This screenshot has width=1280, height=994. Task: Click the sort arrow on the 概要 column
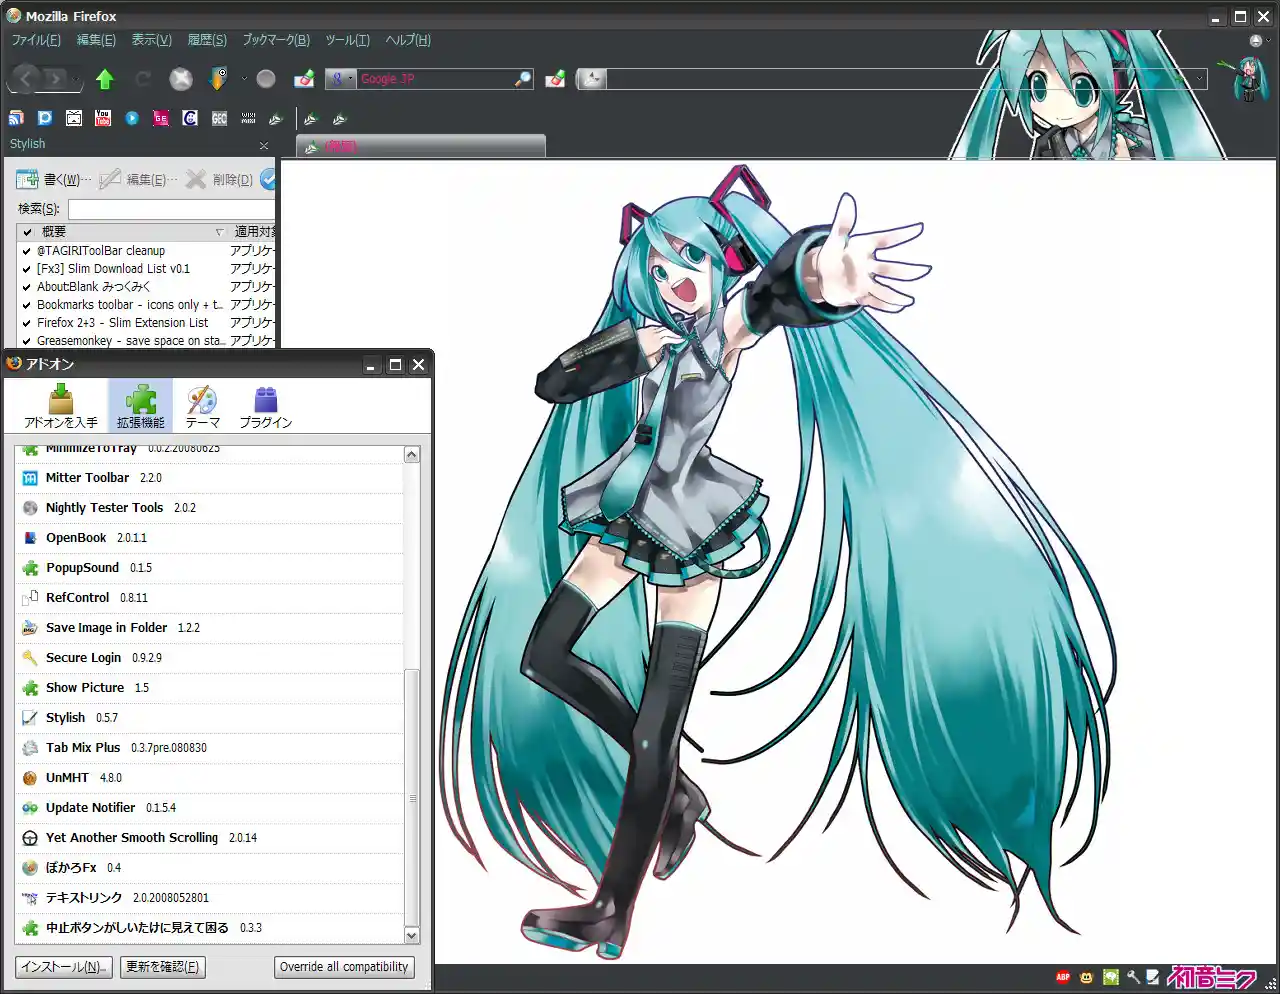click(219, 232)
